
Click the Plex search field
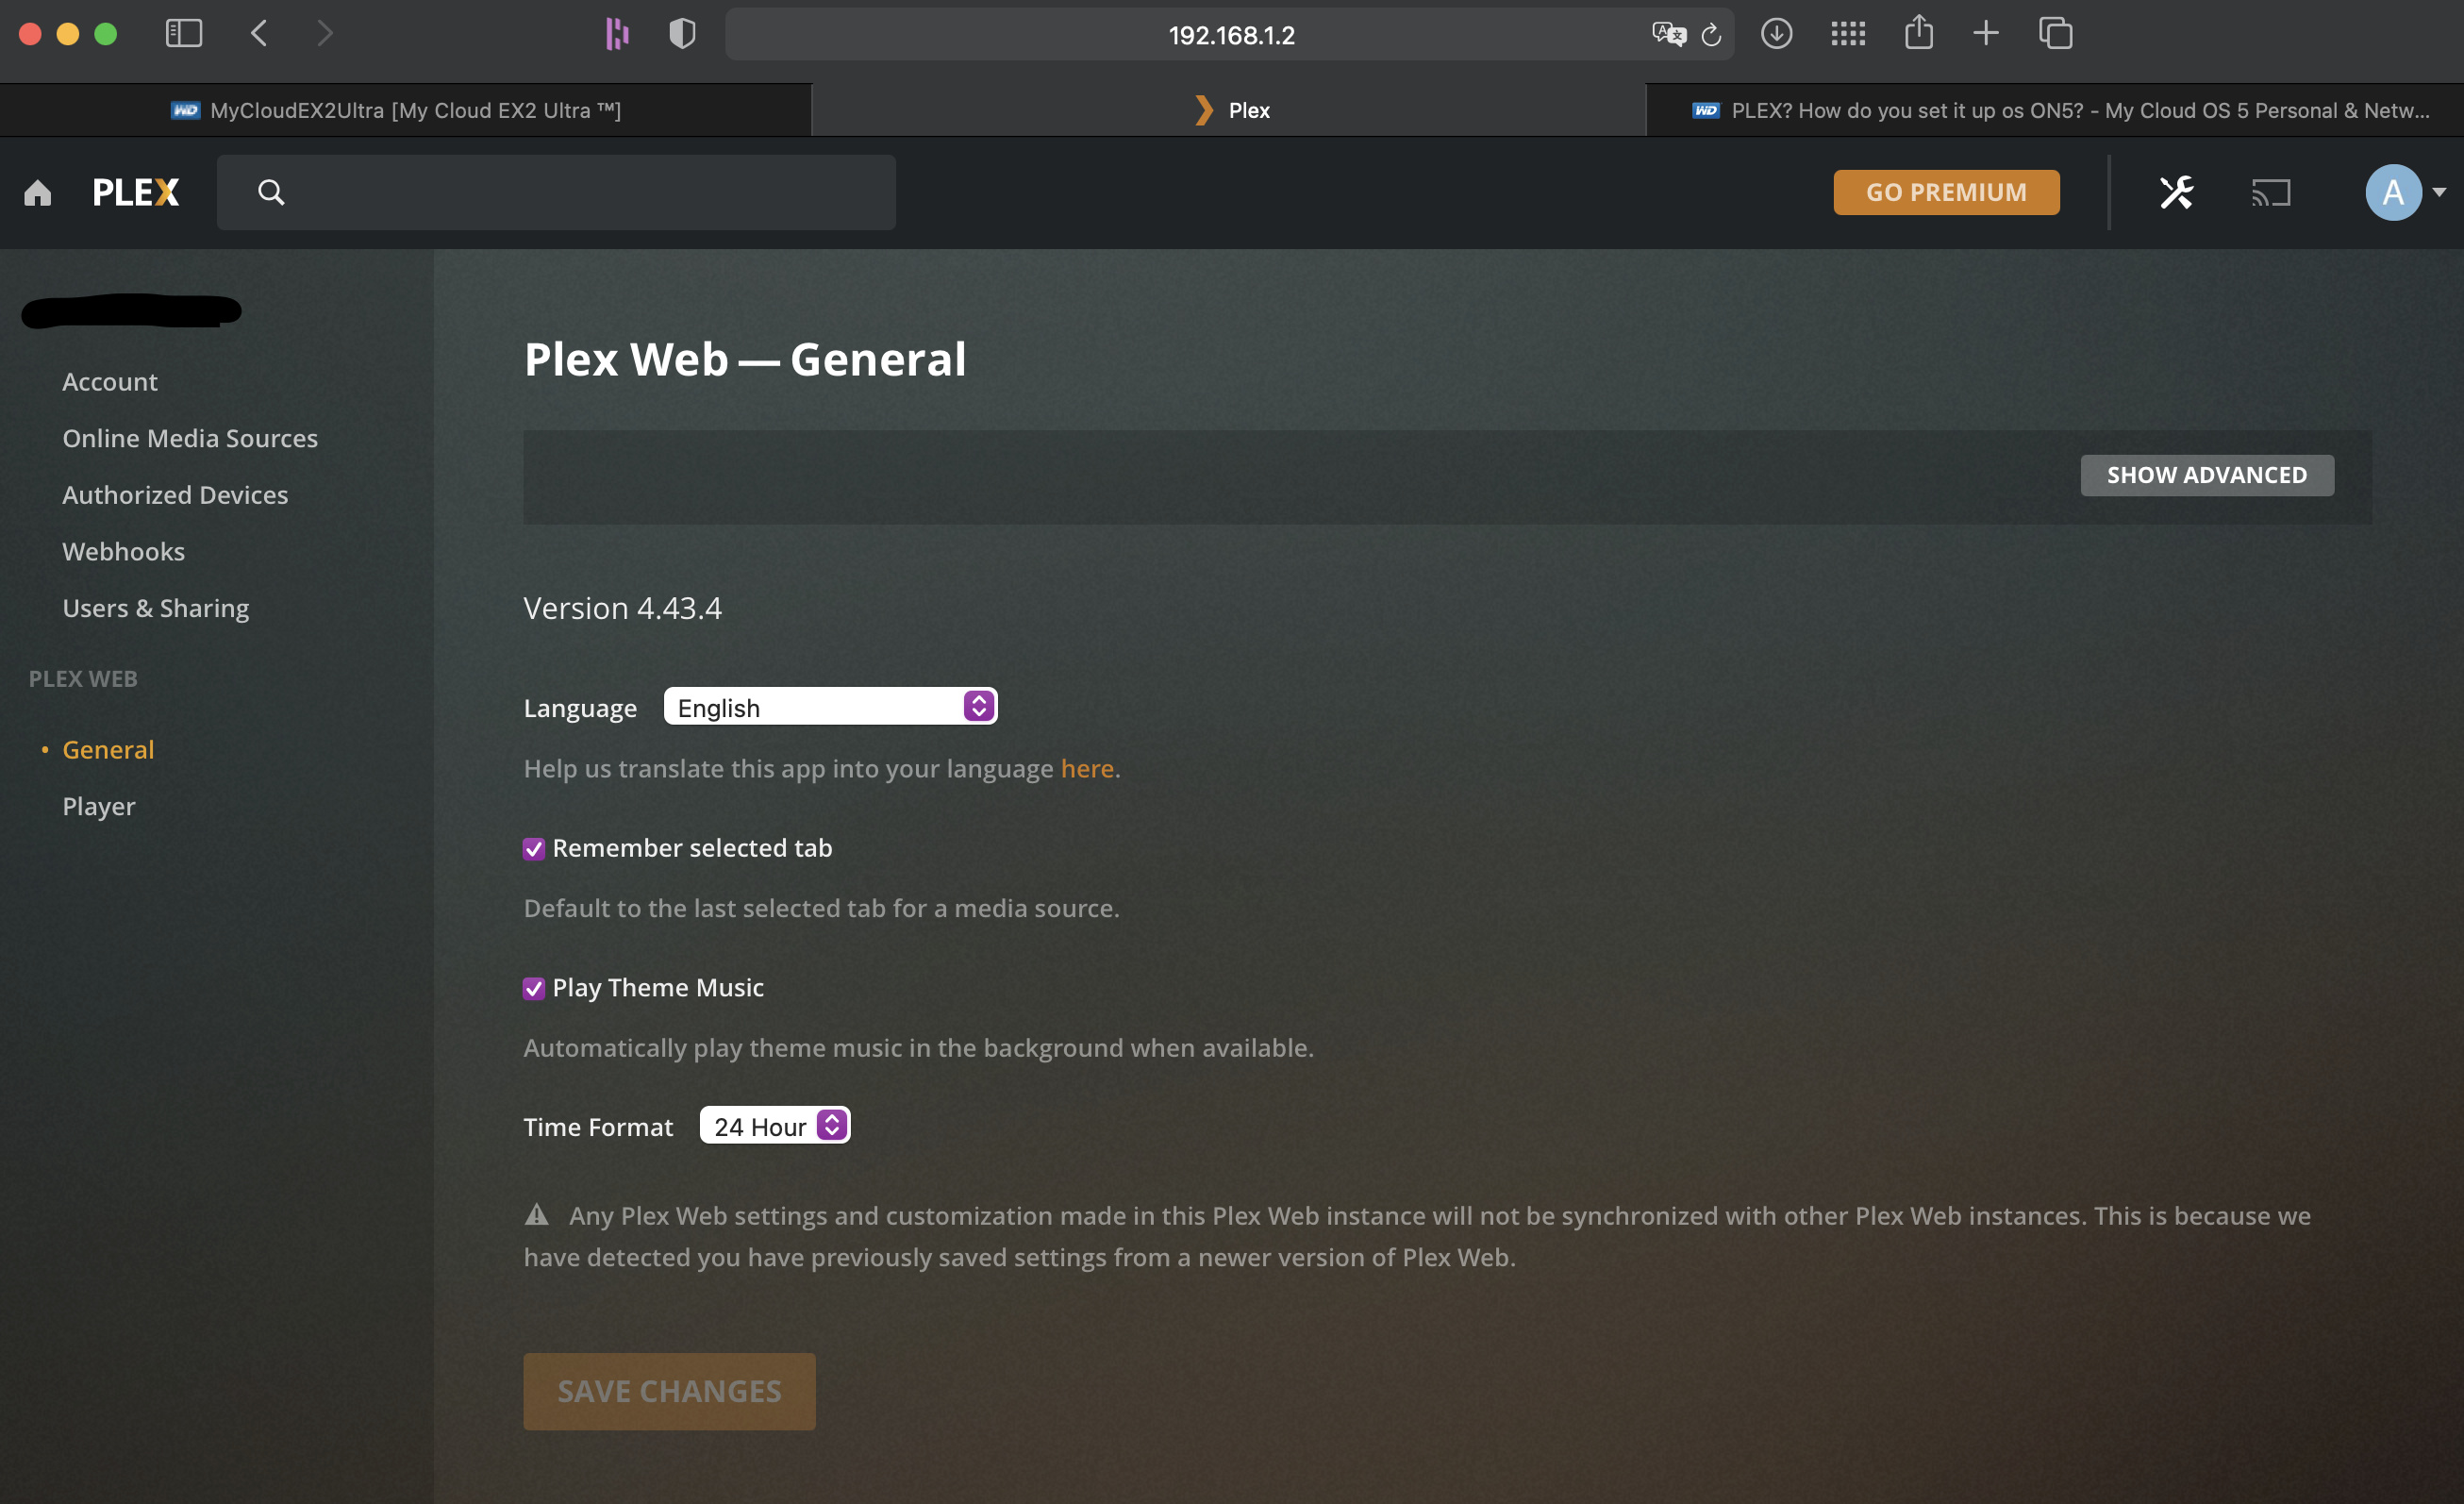(556, 192)
